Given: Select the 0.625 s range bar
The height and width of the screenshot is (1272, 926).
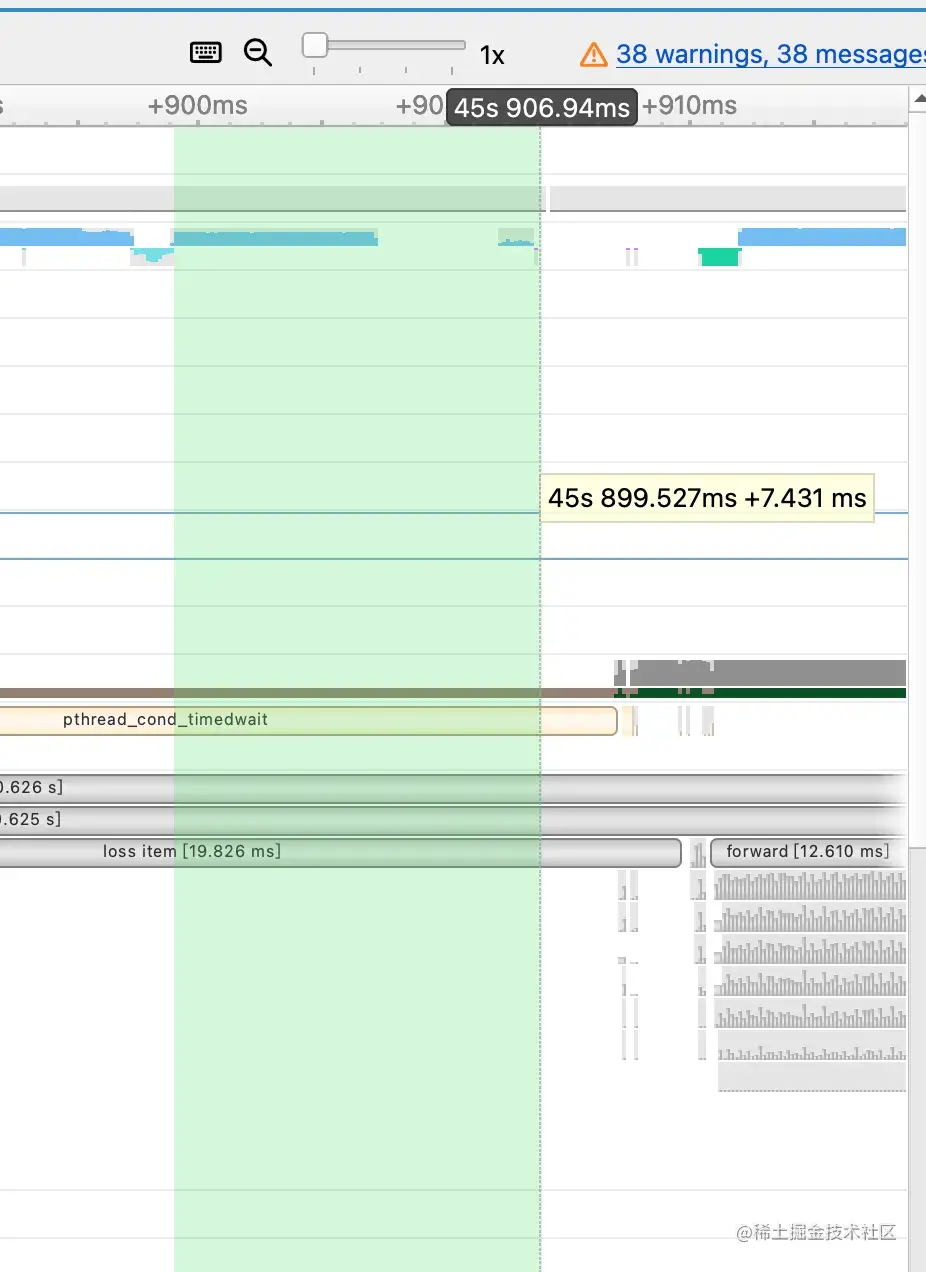Looking at the screenshot, I should tap(453, 820).
